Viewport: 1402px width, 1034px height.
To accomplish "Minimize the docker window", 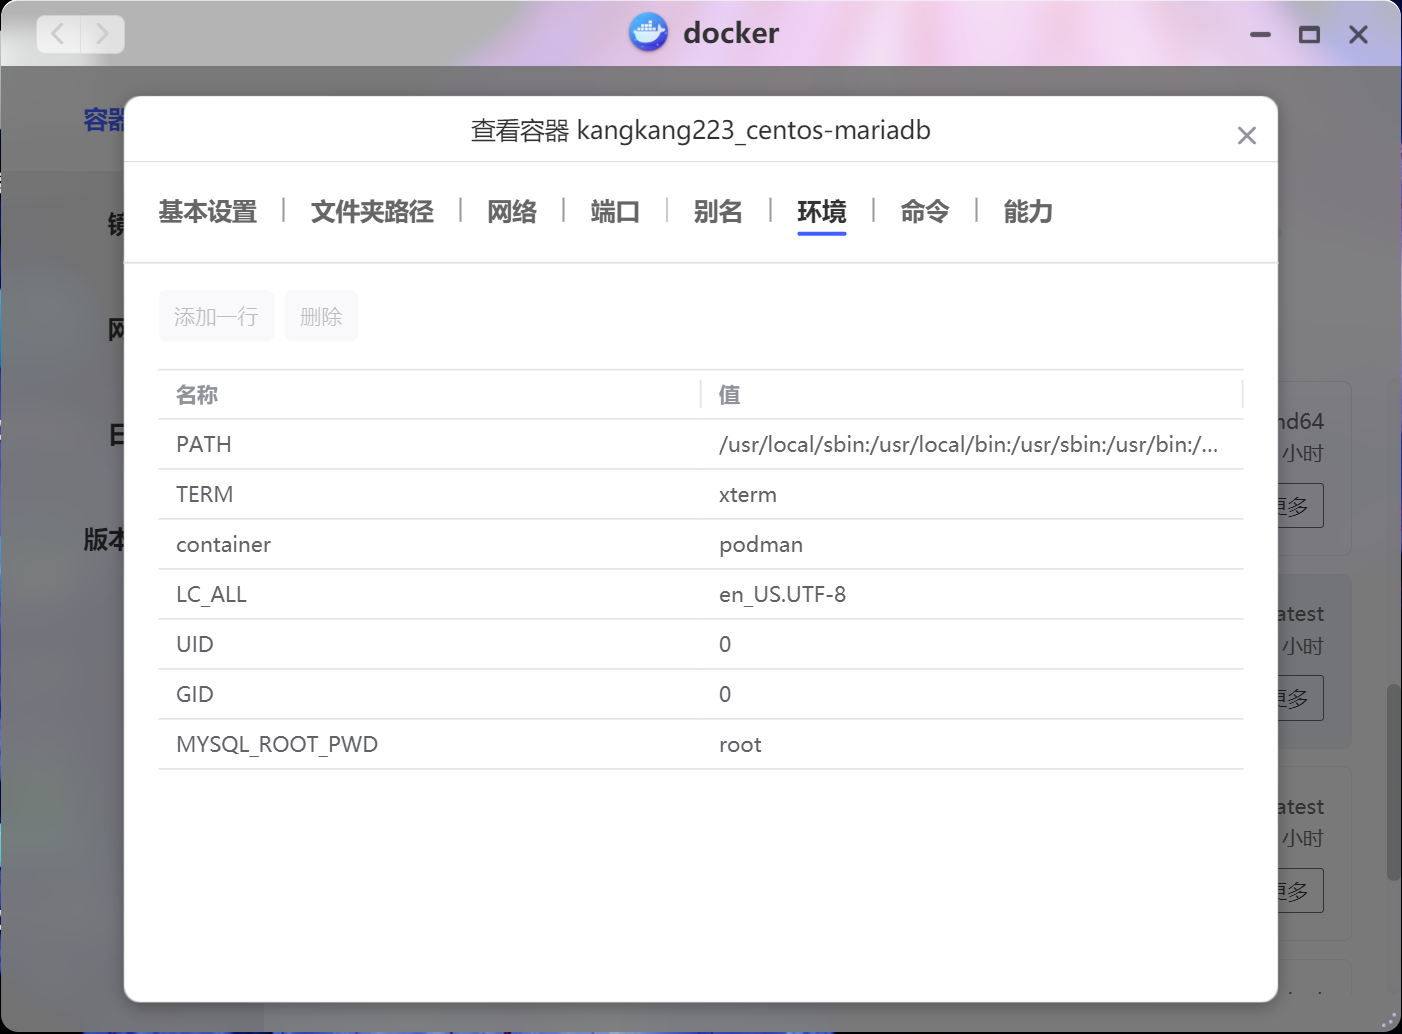I will (x=1260, y=35).
